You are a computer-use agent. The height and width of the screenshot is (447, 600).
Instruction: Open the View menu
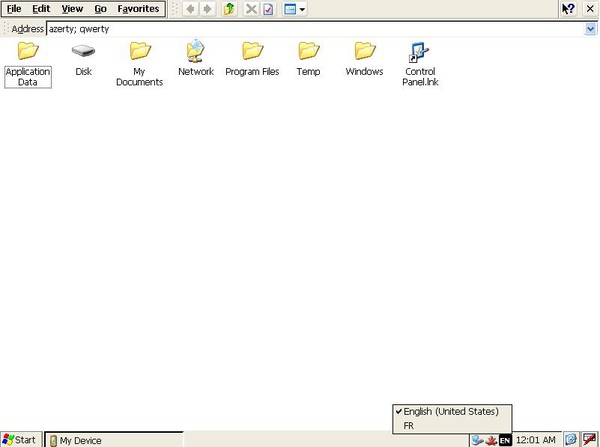click(x=72, y=9)
